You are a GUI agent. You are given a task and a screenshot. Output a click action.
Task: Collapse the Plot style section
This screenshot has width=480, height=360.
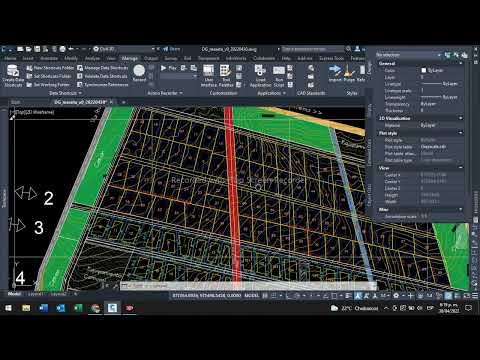click(x=461, y=133)
